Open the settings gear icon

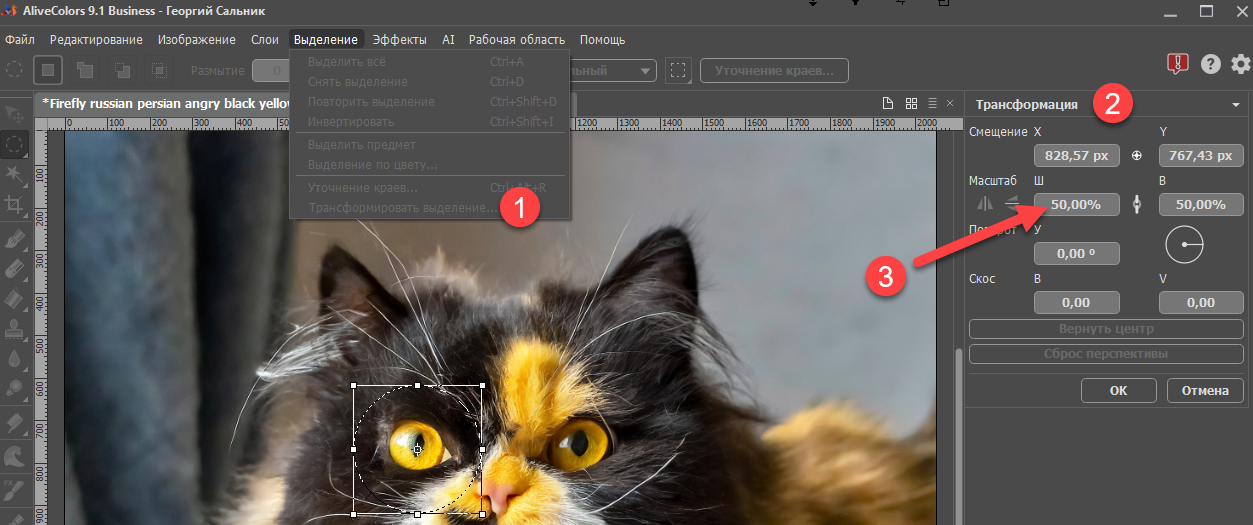1241,64
